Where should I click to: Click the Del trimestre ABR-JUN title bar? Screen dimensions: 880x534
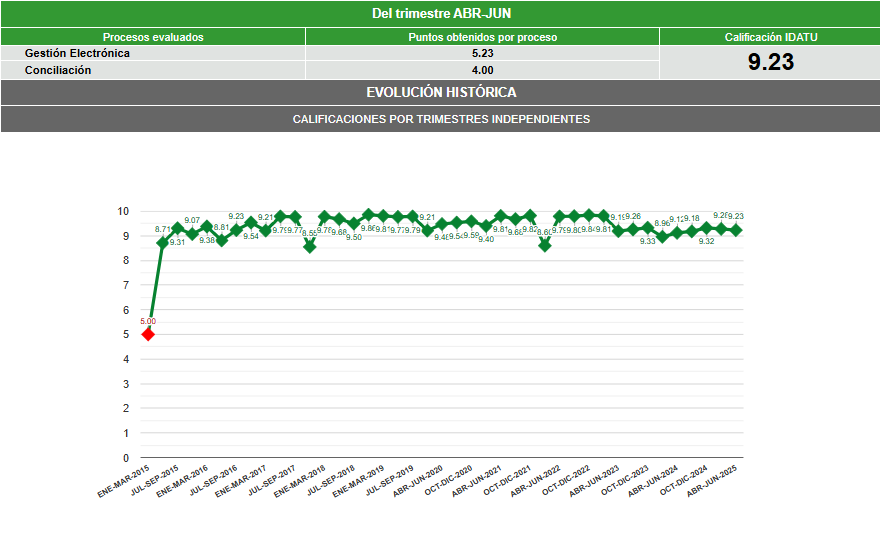[440, 13]
